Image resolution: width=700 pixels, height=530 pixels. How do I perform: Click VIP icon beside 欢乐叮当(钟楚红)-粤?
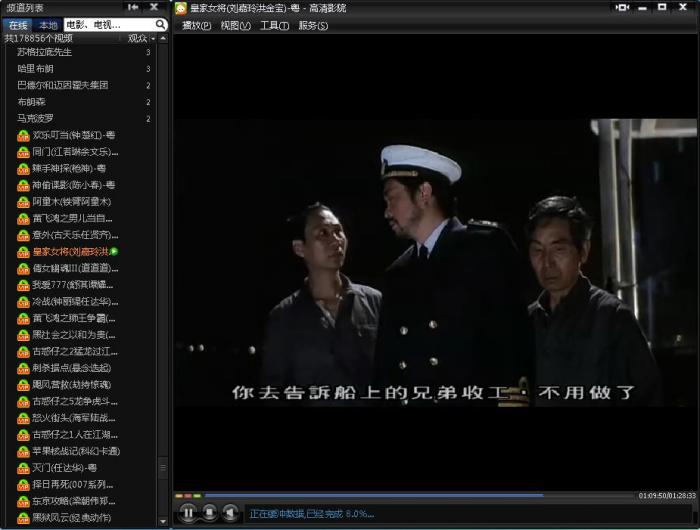click(x=23, y=136)
